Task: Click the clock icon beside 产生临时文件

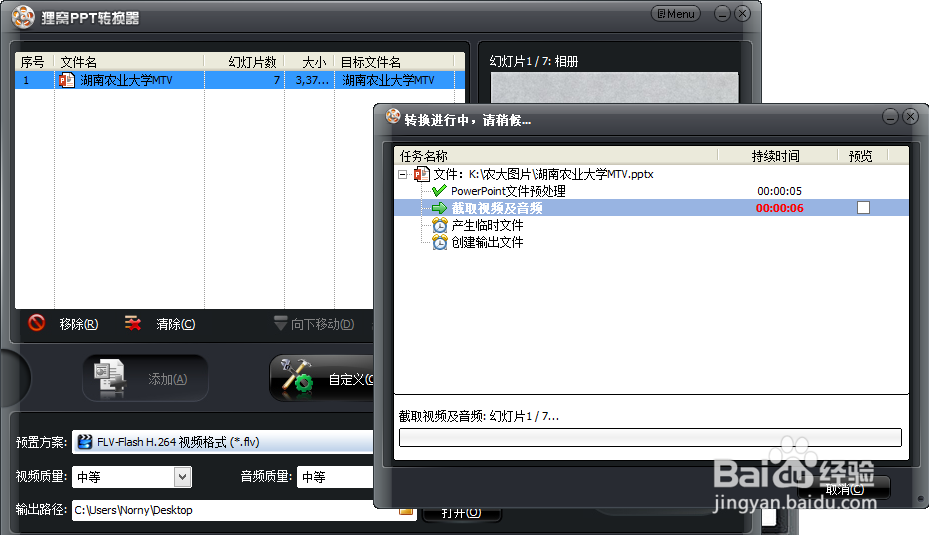Action: coord(440,225)
